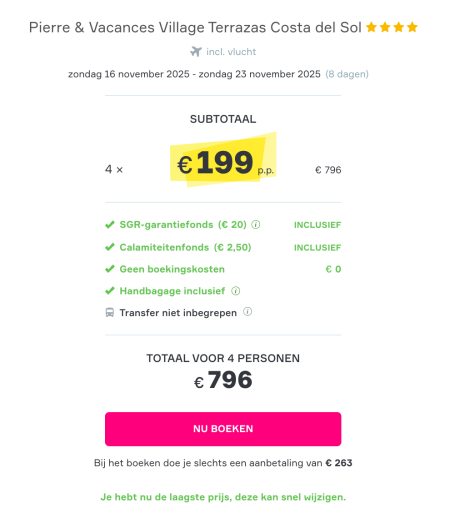Open the Handbagage inclusief info icon
Screen dimensions: 450x524
click(236, 291)
